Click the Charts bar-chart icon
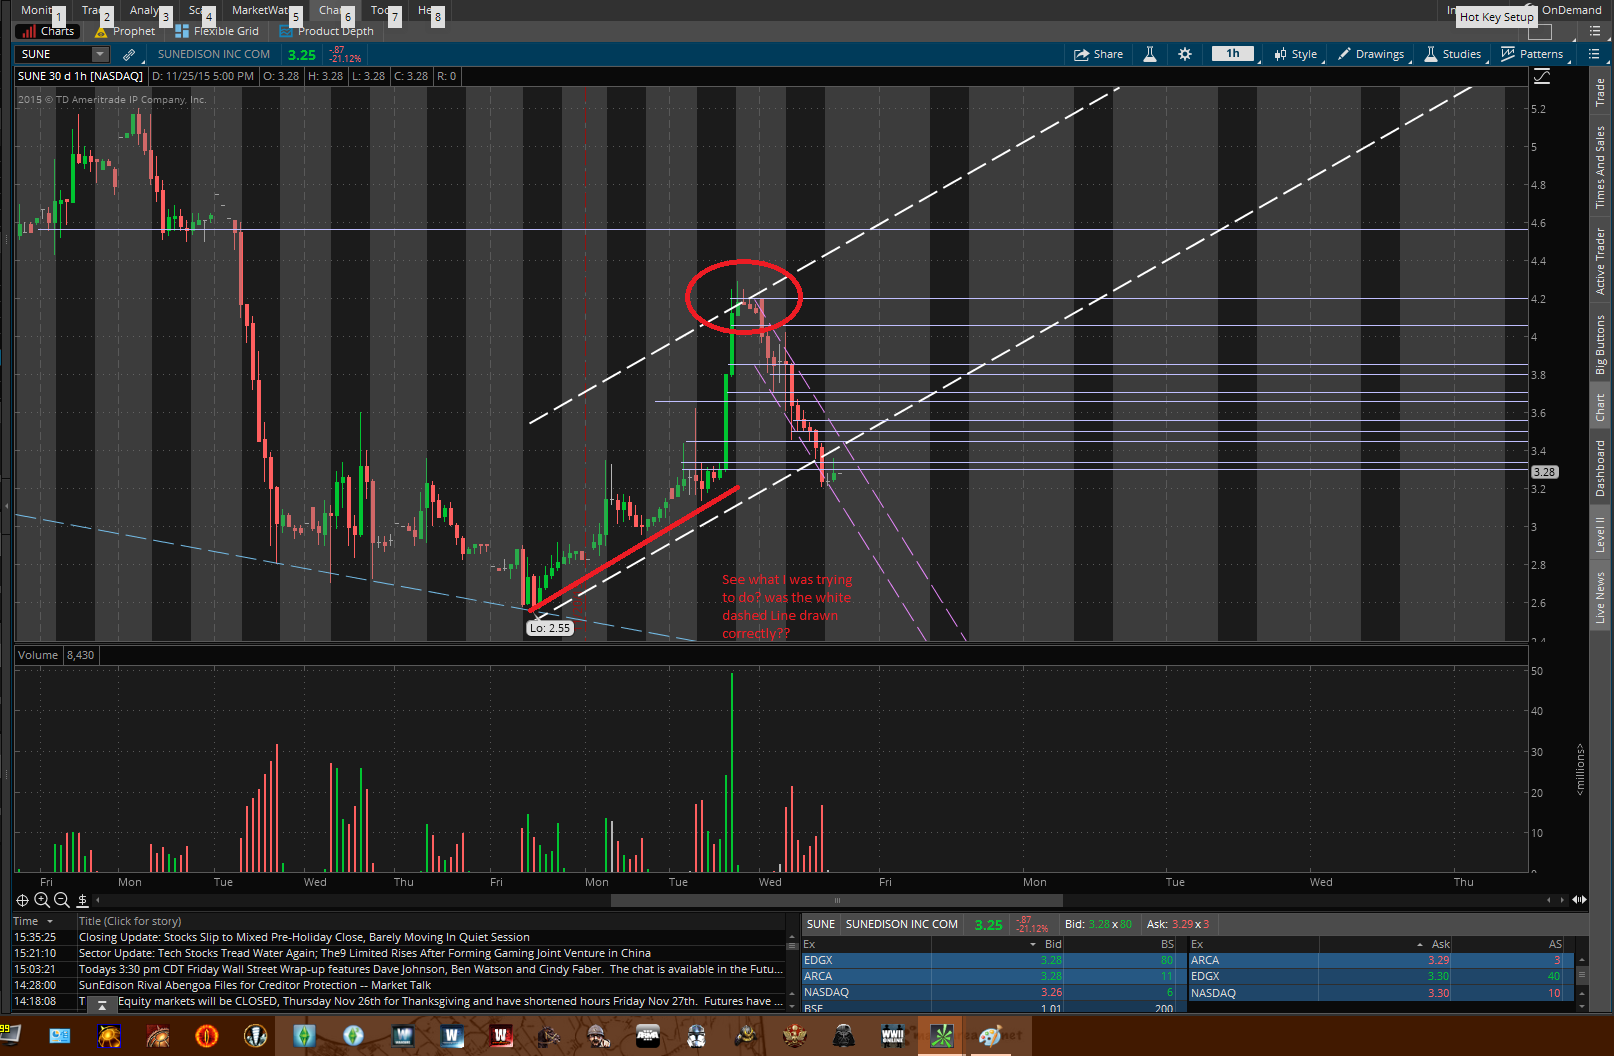This screenshot has height=1056, width=1614. (27, 32)
